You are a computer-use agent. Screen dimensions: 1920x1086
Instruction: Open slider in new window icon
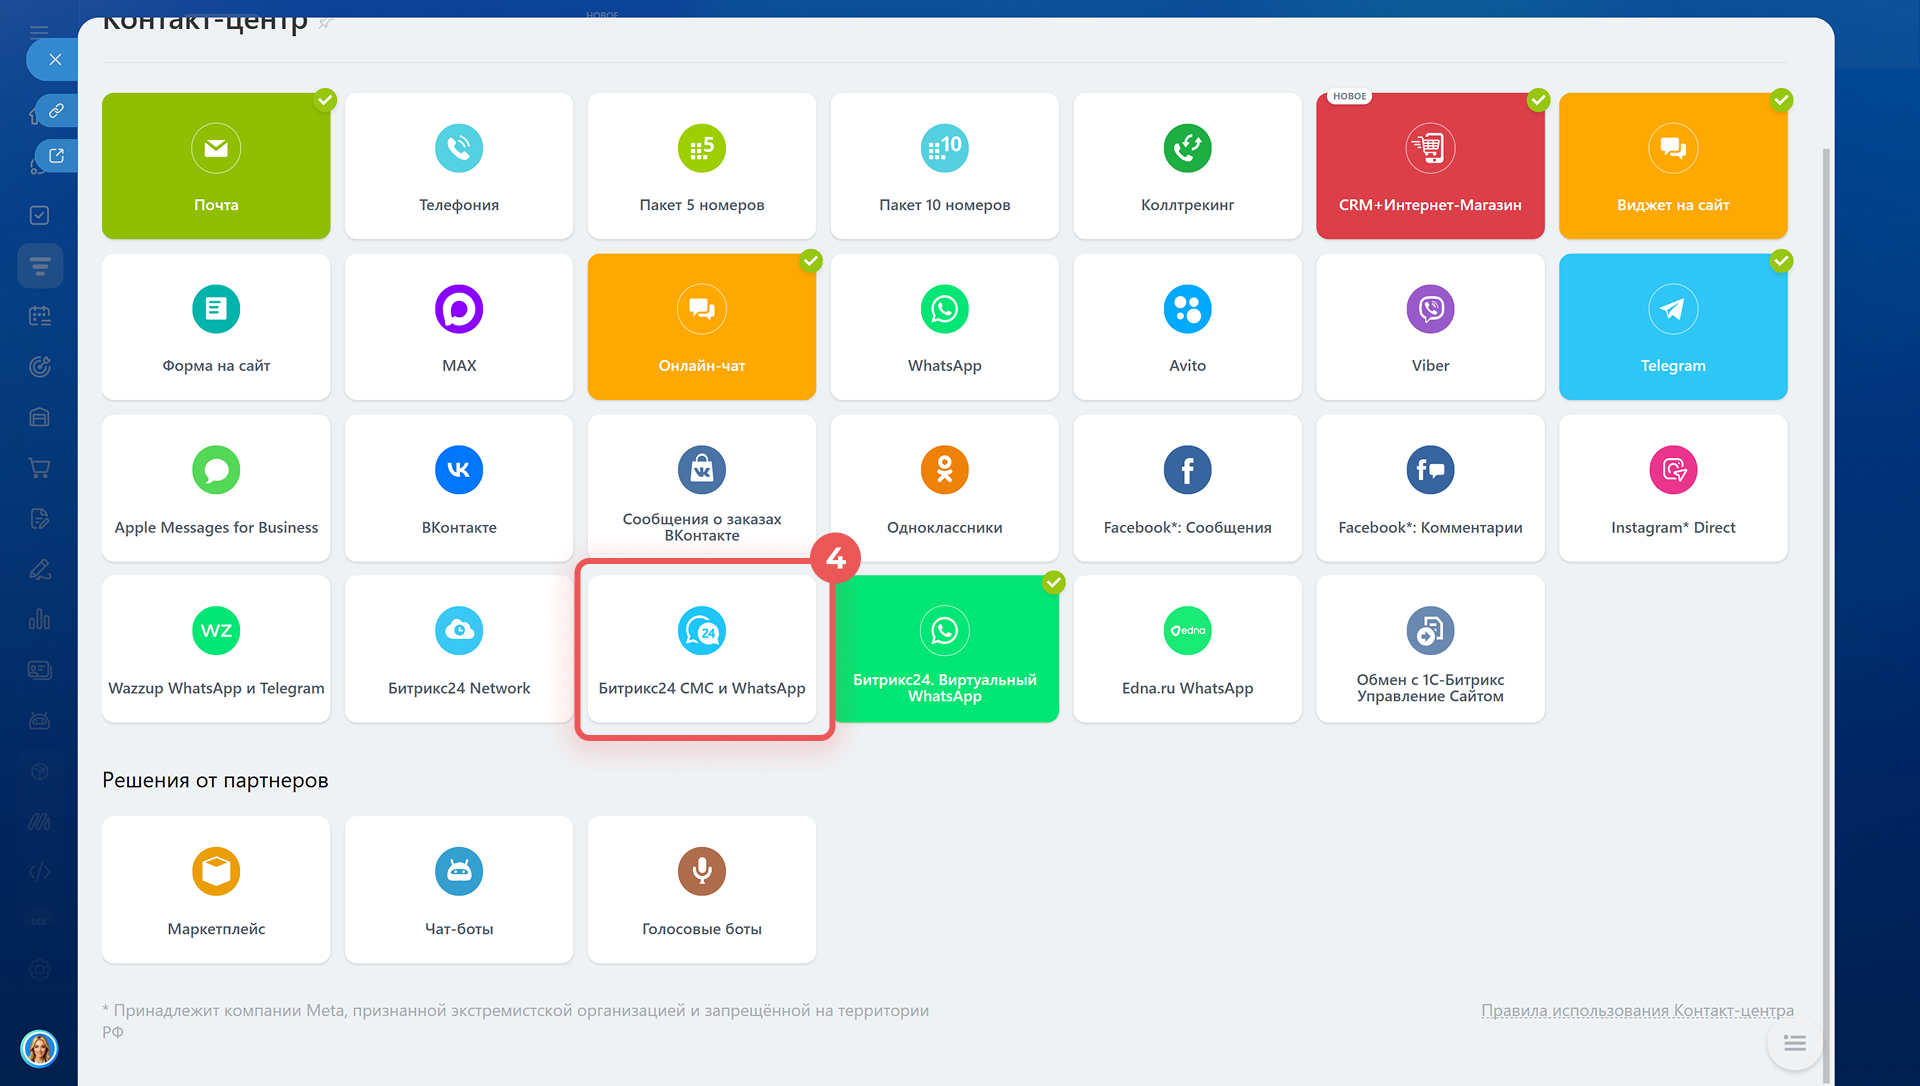click(57, 156)
